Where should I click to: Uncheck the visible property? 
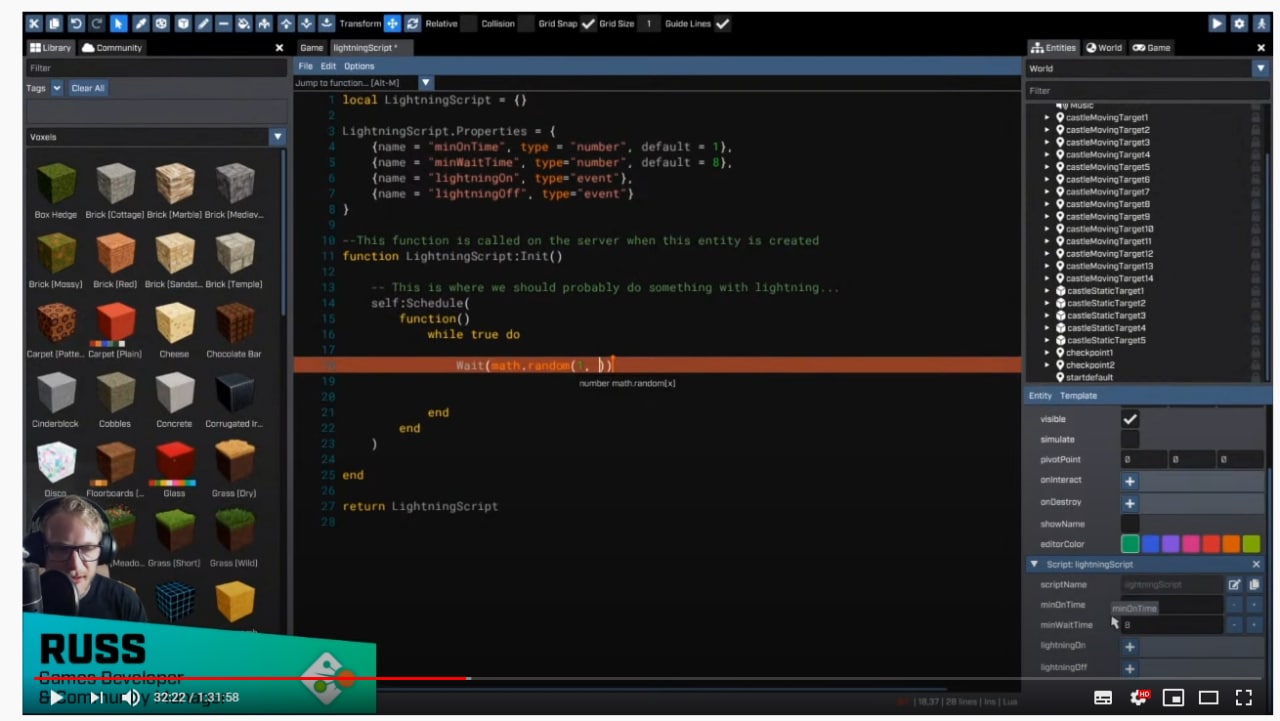[x=1130, y=419]
